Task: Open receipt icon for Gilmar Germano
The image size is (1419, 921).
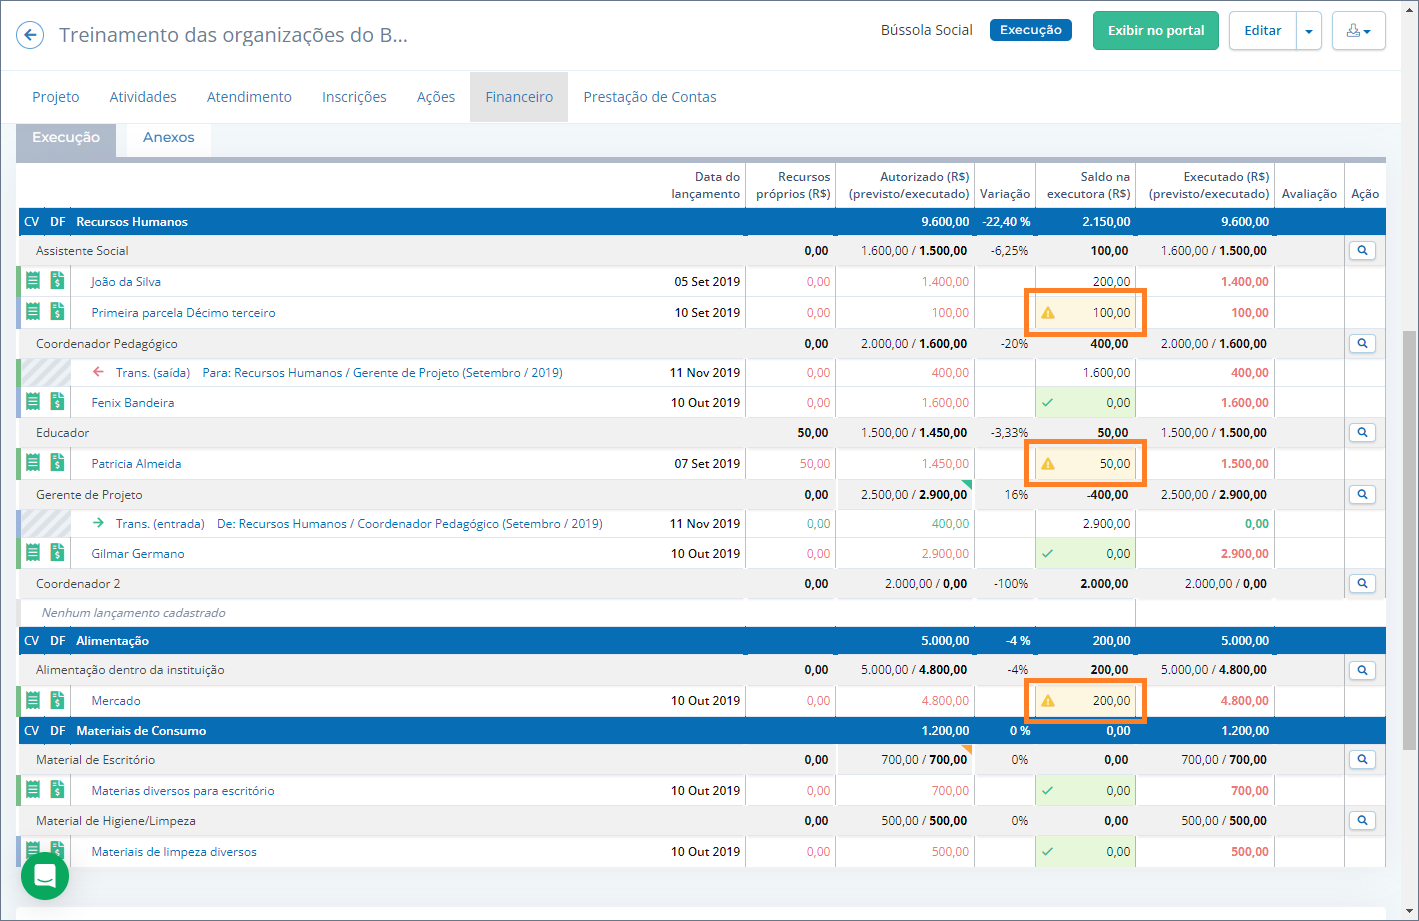Action: pyautogui.click(x=33, y=553)
